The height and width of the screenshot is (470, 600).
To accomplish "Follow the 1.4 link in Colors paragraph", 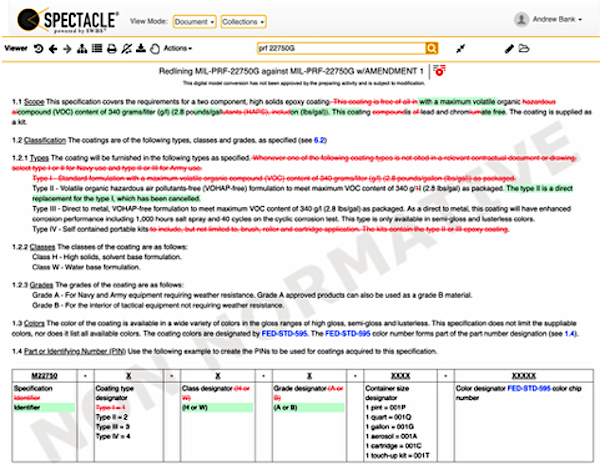I will pyautogui.click(x=569, y=333).
